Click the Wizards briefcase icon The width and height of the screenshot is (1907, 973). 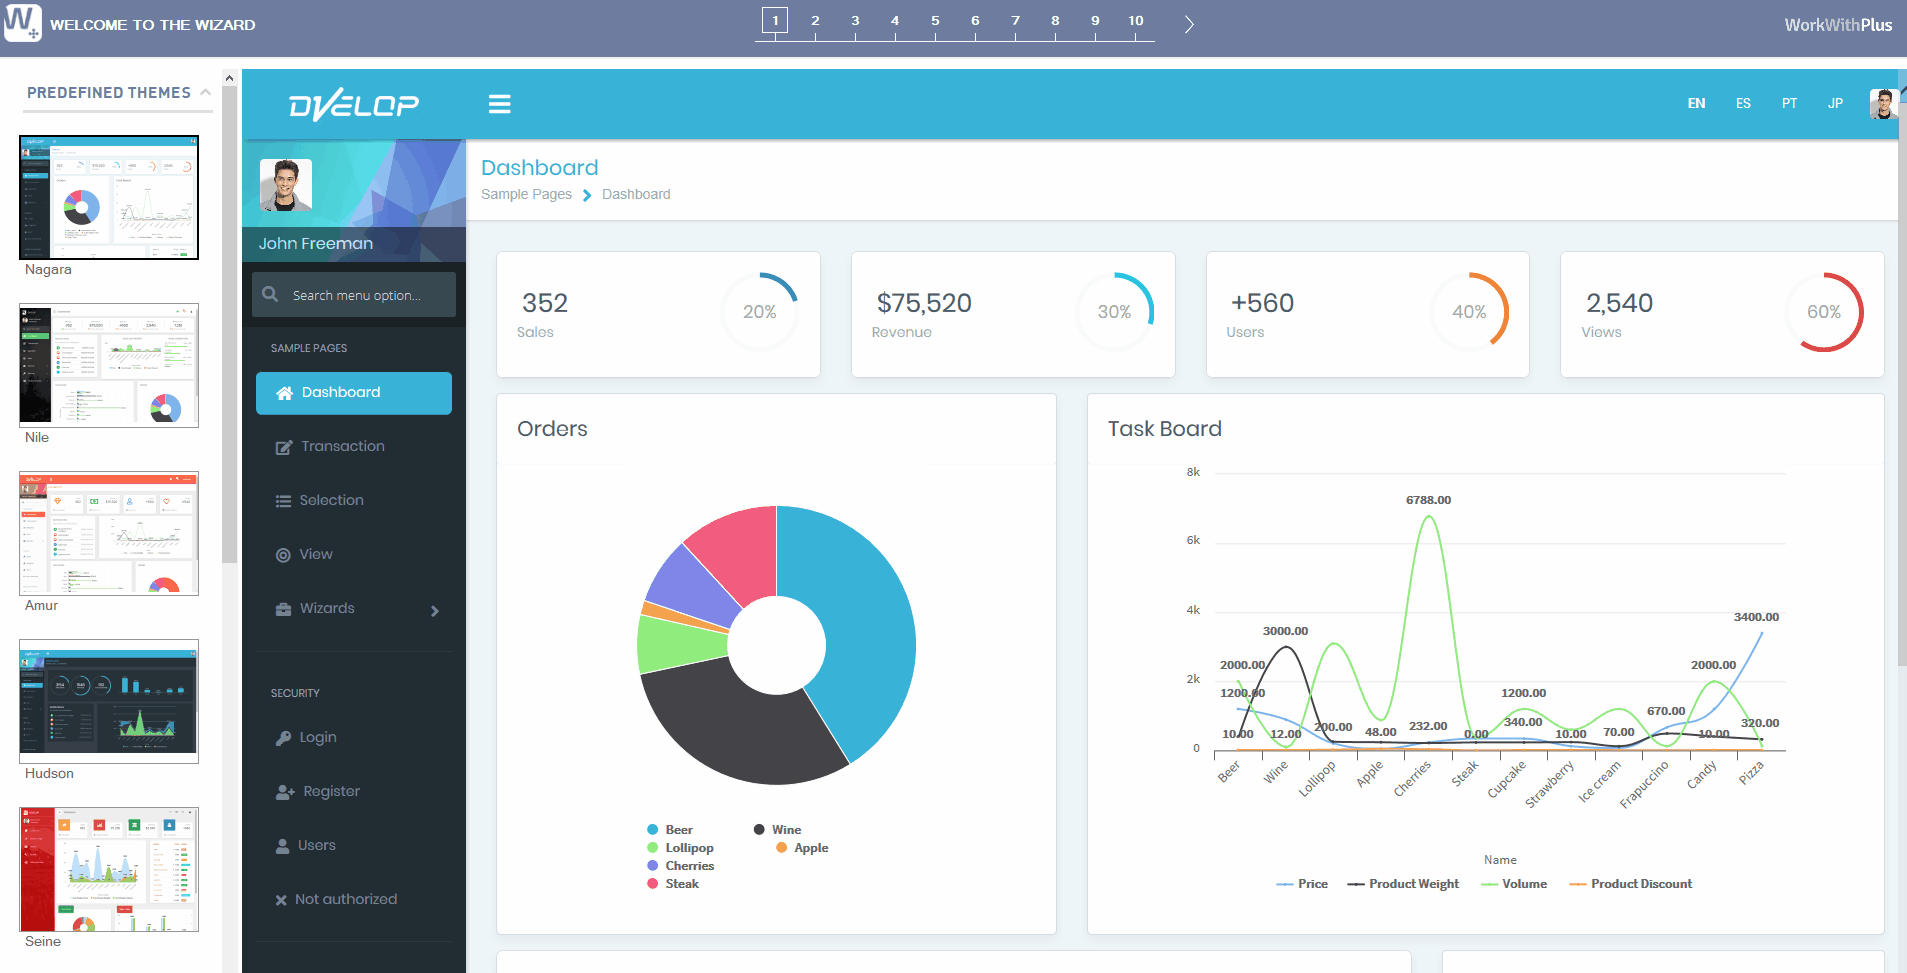(x=283, y=608)
